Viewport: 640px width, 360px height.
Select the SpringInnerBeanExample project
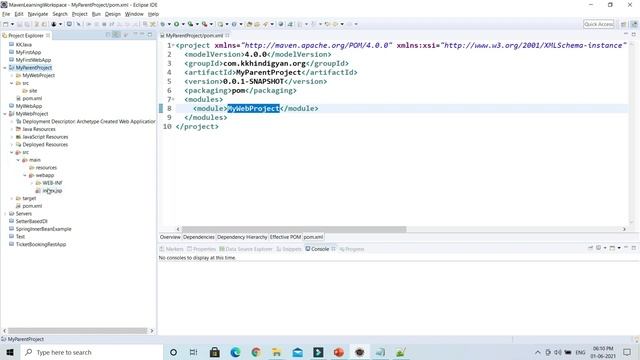pyautogui.click(x=43, y=229)
